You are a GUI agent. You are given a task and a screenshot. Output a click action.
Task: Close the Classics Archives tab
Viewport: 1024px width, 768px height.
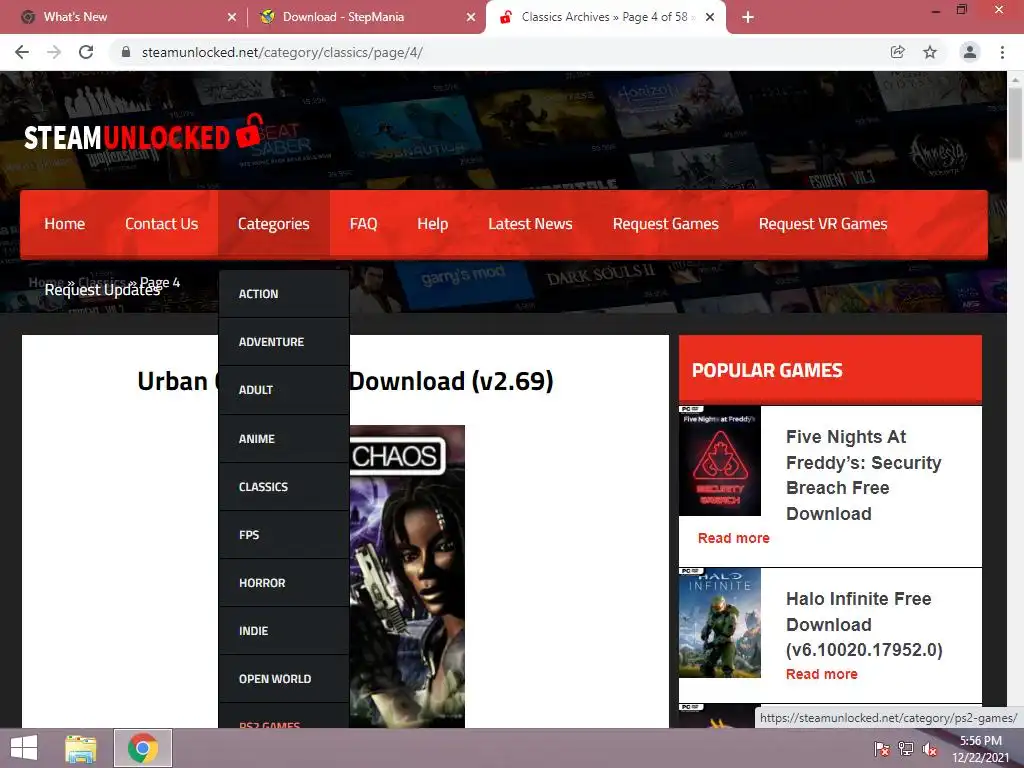click(x=710, y=17)
